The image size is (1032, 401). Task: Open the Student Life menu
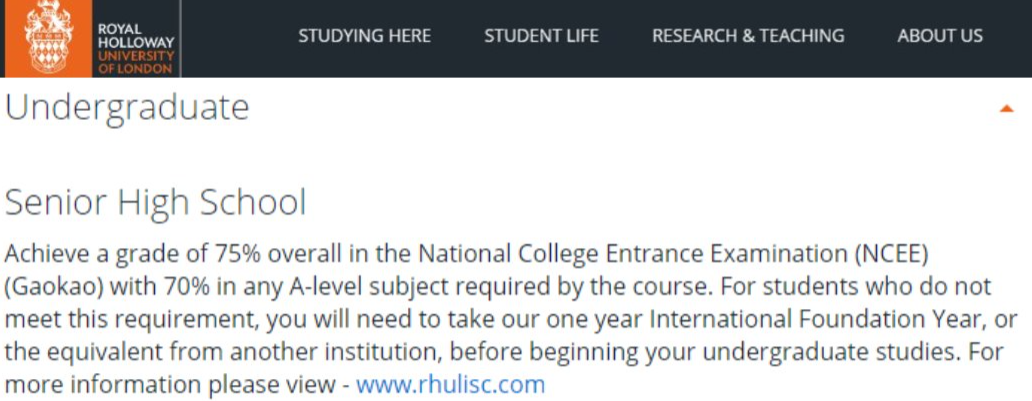point(541,36)
